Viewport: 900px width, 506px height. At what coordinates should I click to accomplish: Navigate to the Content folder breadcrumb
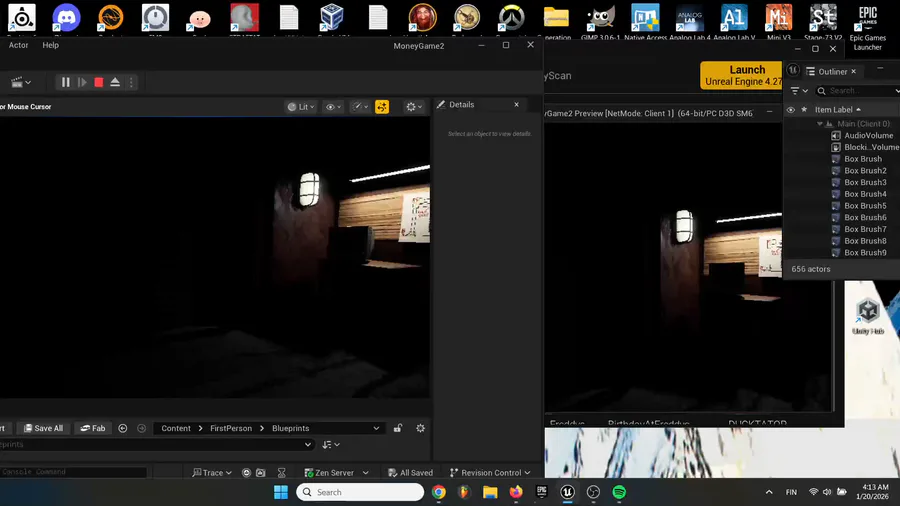pos(176,428)
